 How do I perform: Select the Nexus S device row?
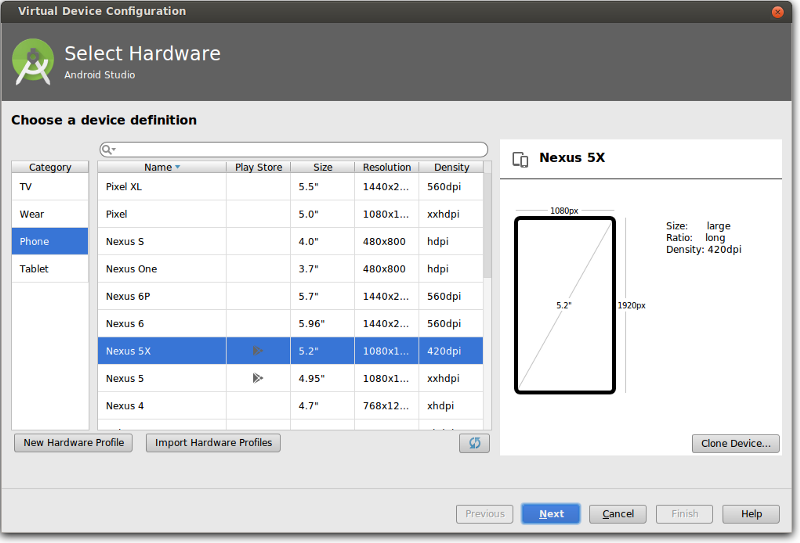point(290,241)
